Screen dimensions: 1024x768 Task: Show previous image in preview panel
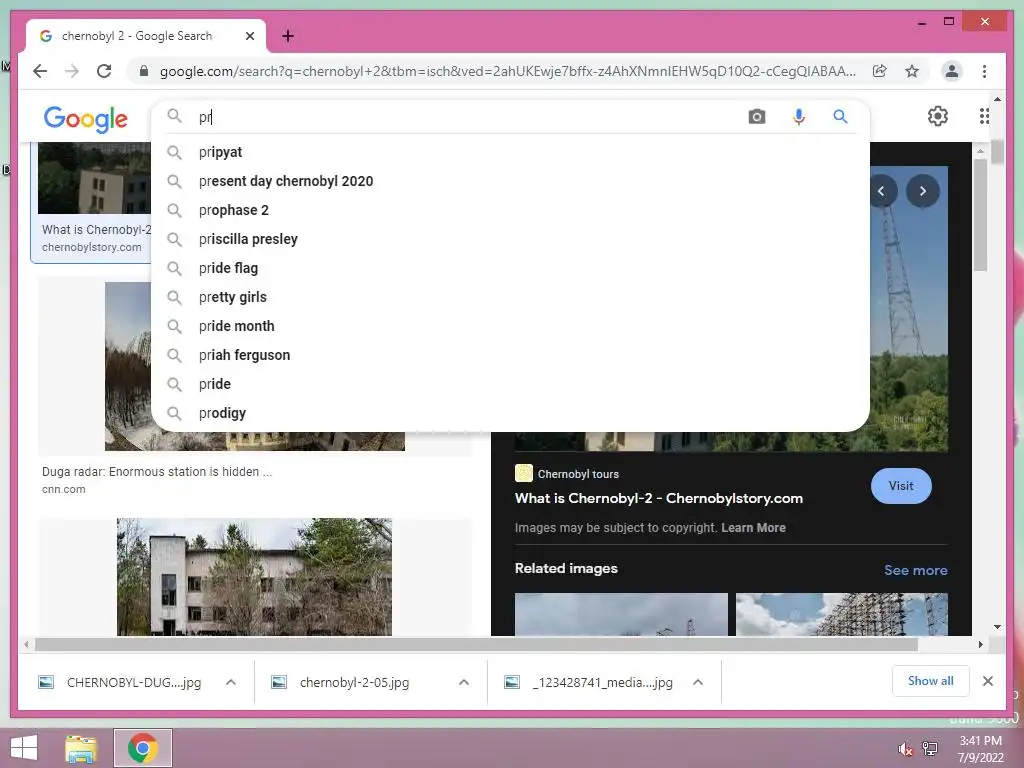[x=882, y=191]
